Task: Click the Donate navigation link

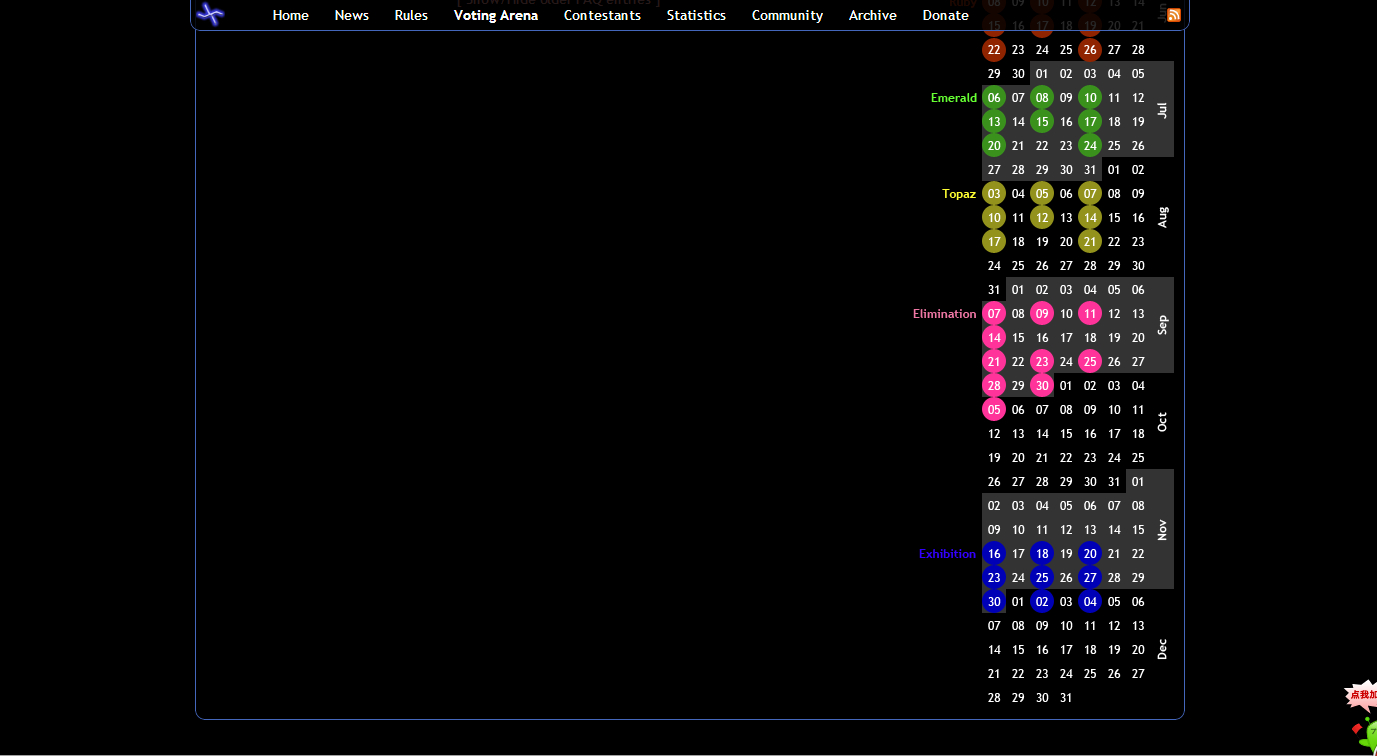Action: click(x=945, y=15)
